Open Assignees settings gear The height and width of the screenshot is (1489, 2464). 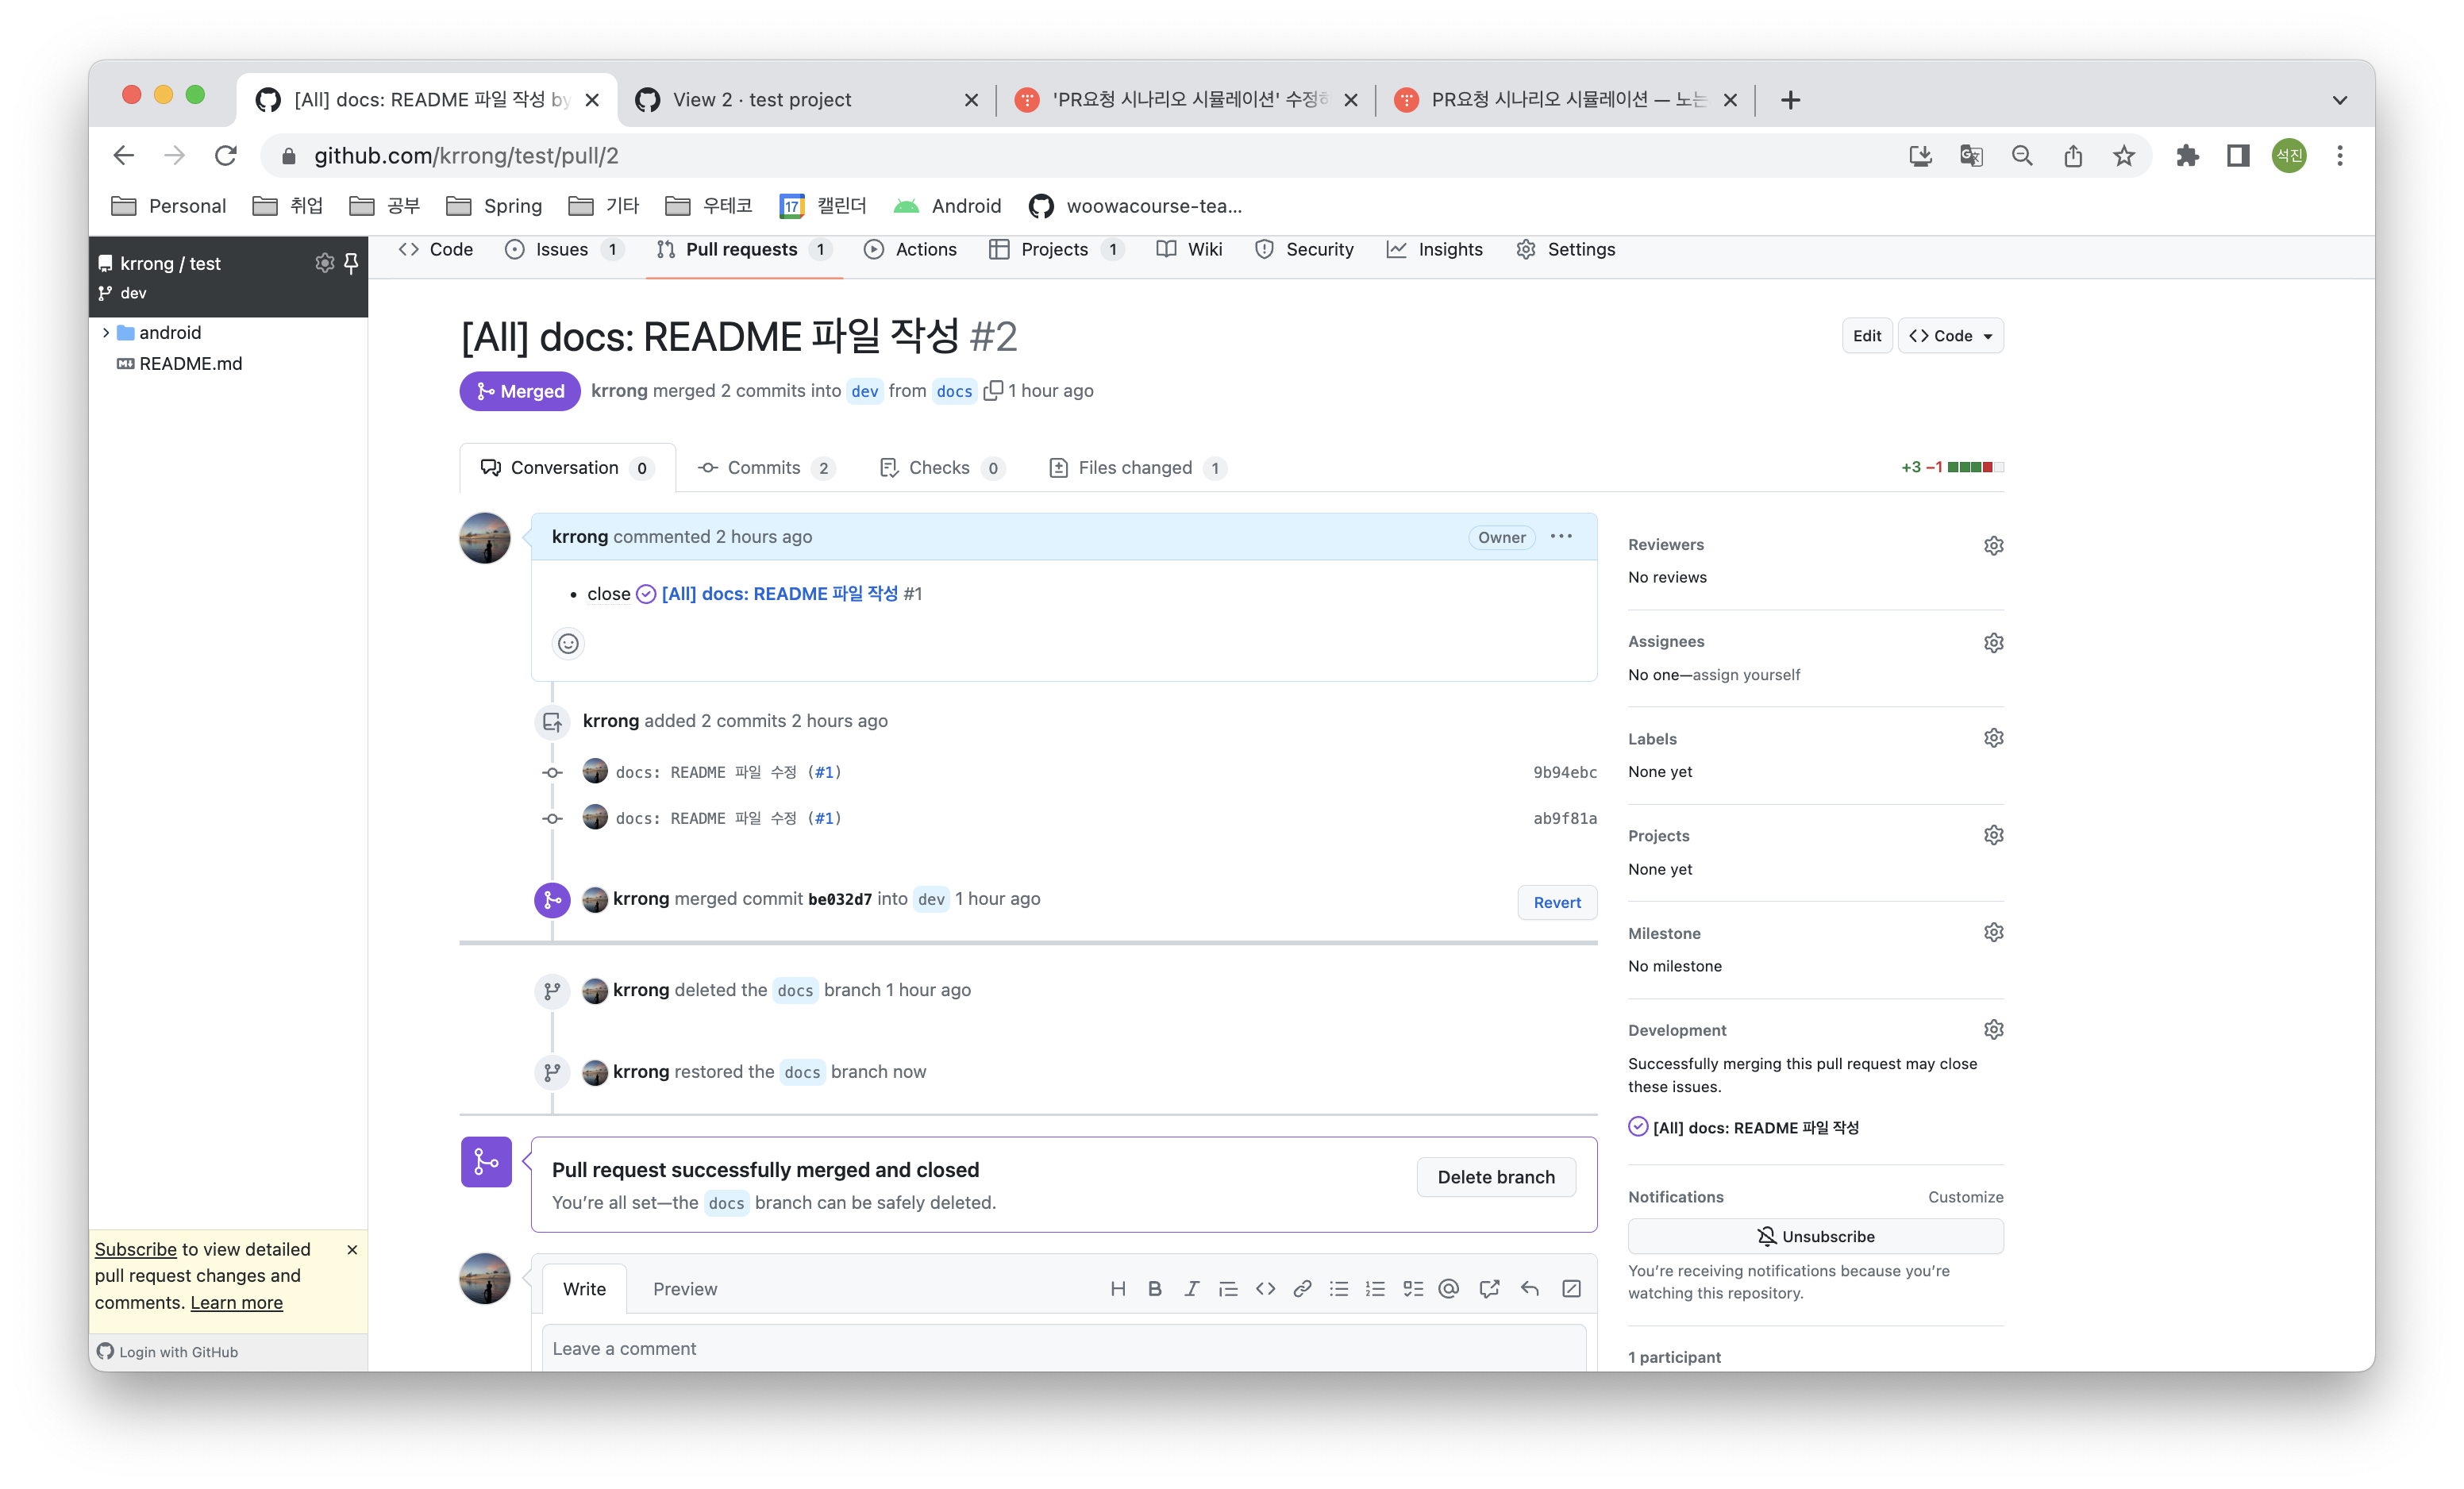pos(1993,642)
